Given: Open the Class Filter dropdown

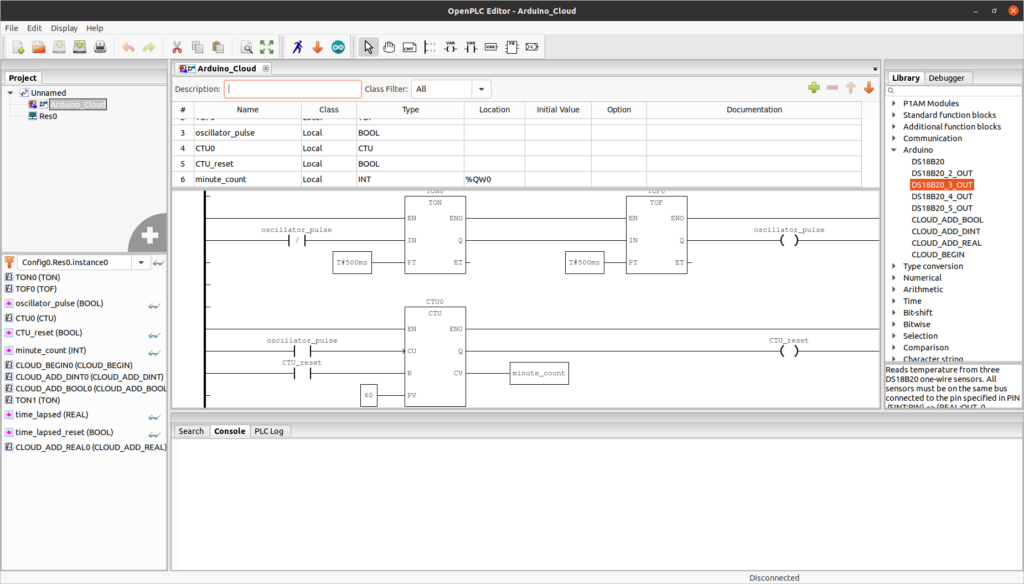Looking at the screenshot, I should pyautogui.click(x=481, y=88).
